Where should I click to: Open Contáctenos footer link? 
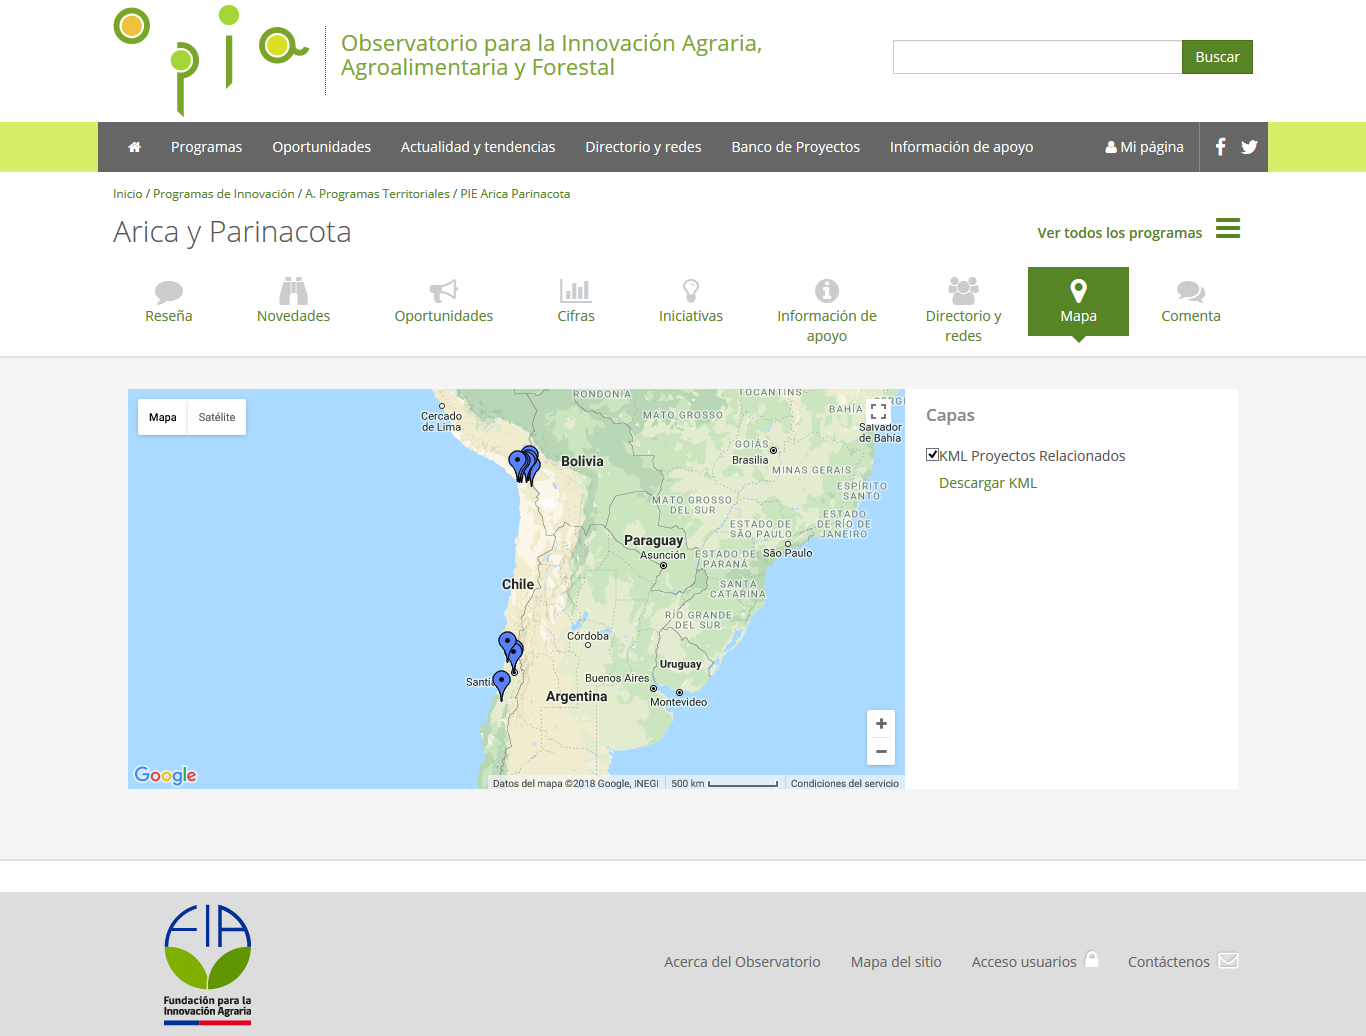point(1169,962)
